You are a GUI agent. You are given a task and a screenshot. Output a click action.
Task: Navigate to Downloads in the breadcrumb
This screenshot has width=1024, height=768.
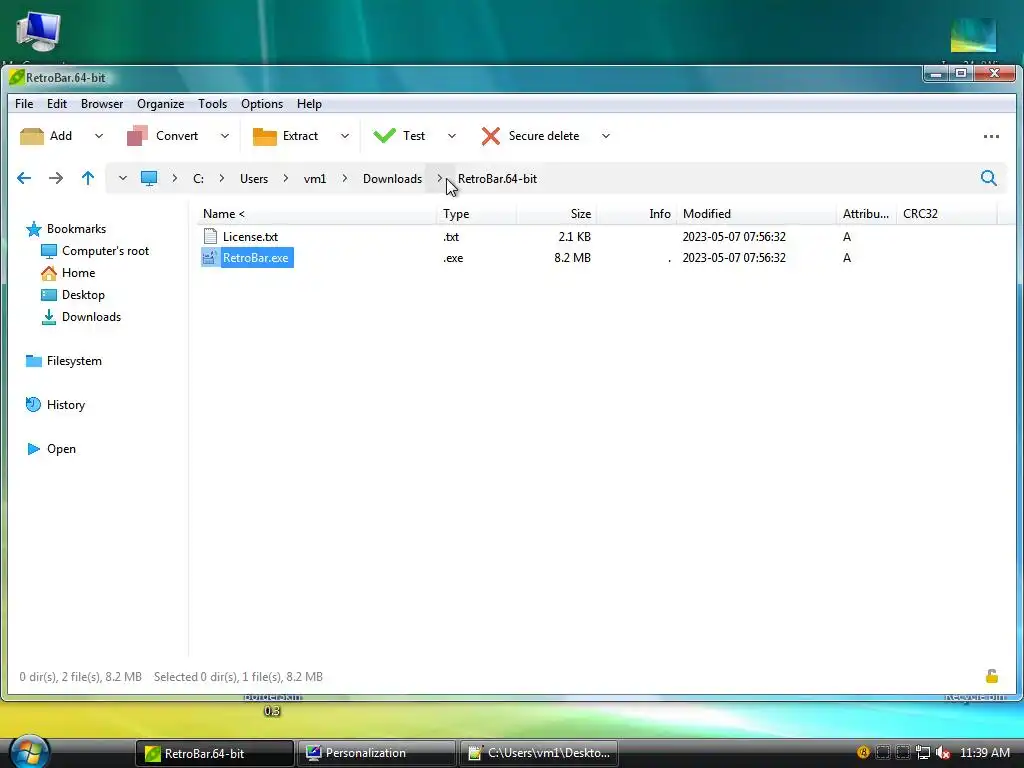coord(392,179)
